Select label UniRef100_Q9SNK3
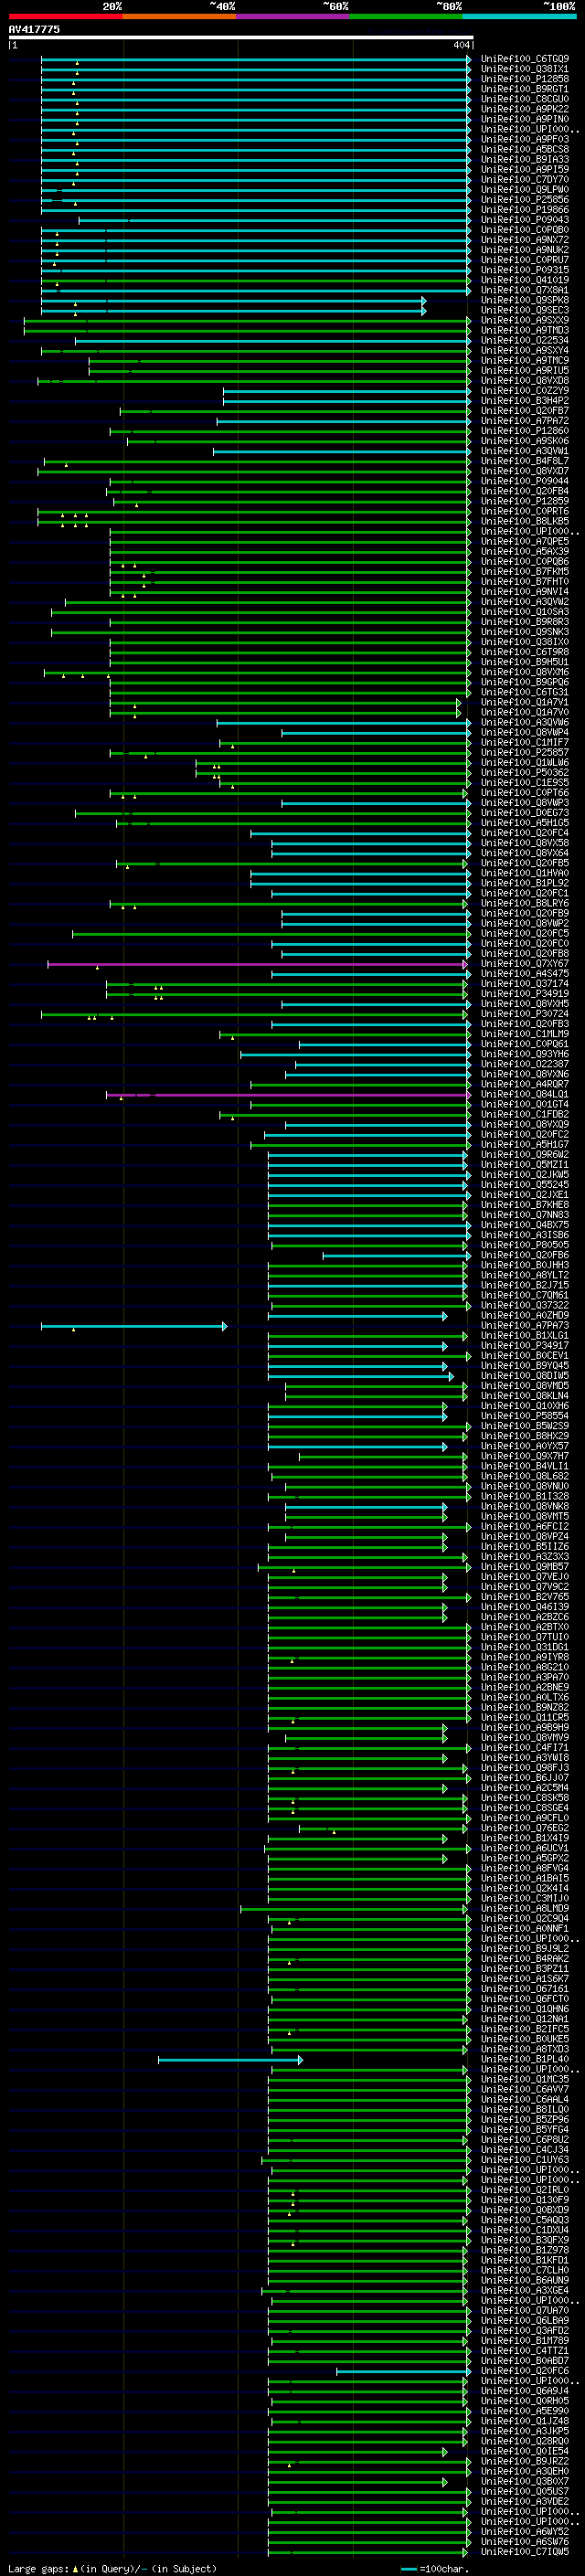 coord(525,632)
